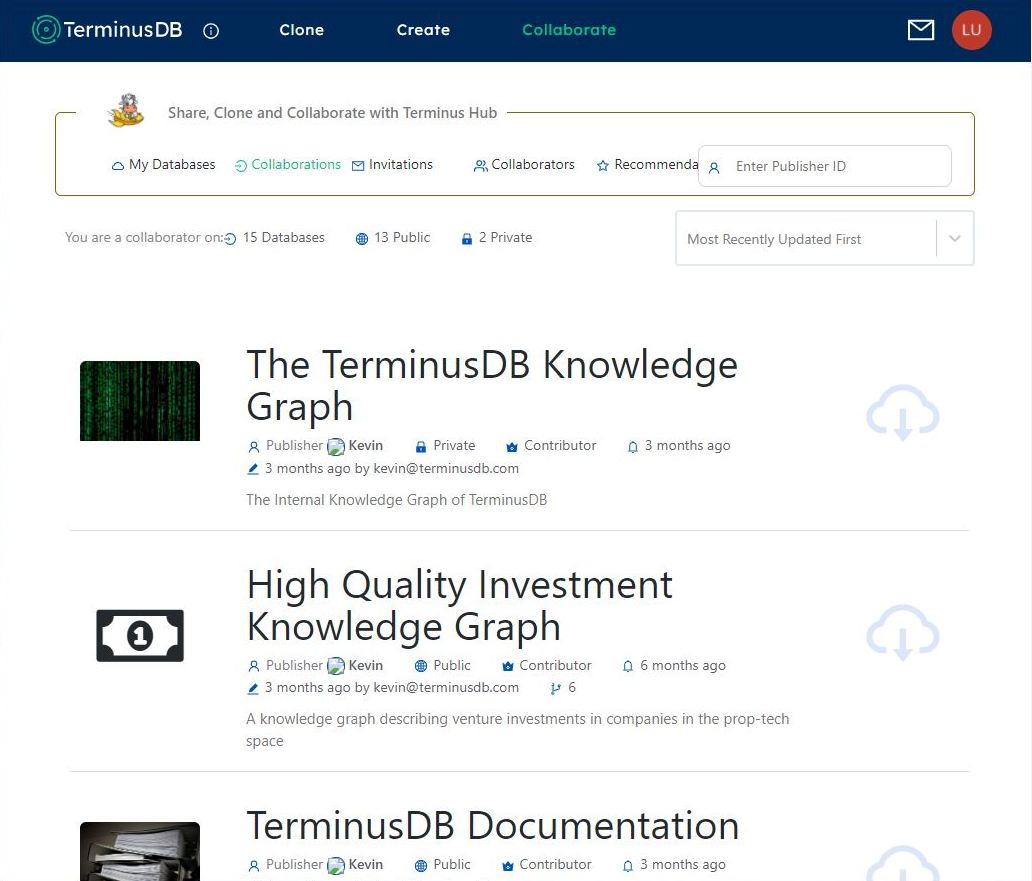Viewport: 1032px width, 881px height.
Task: Click the Terminus Hub cowduck mascot icon
Action: coord(126,112)
